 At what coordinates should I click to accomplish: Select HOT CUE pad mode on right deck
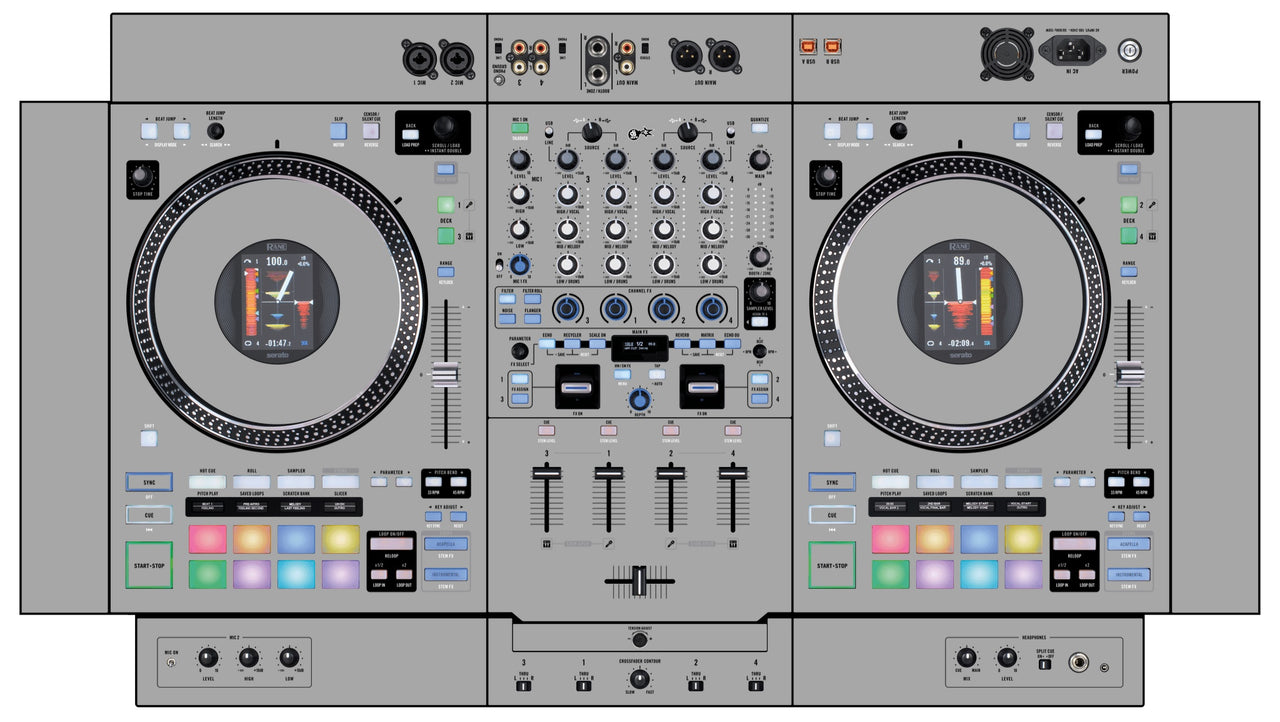[891, 482]
